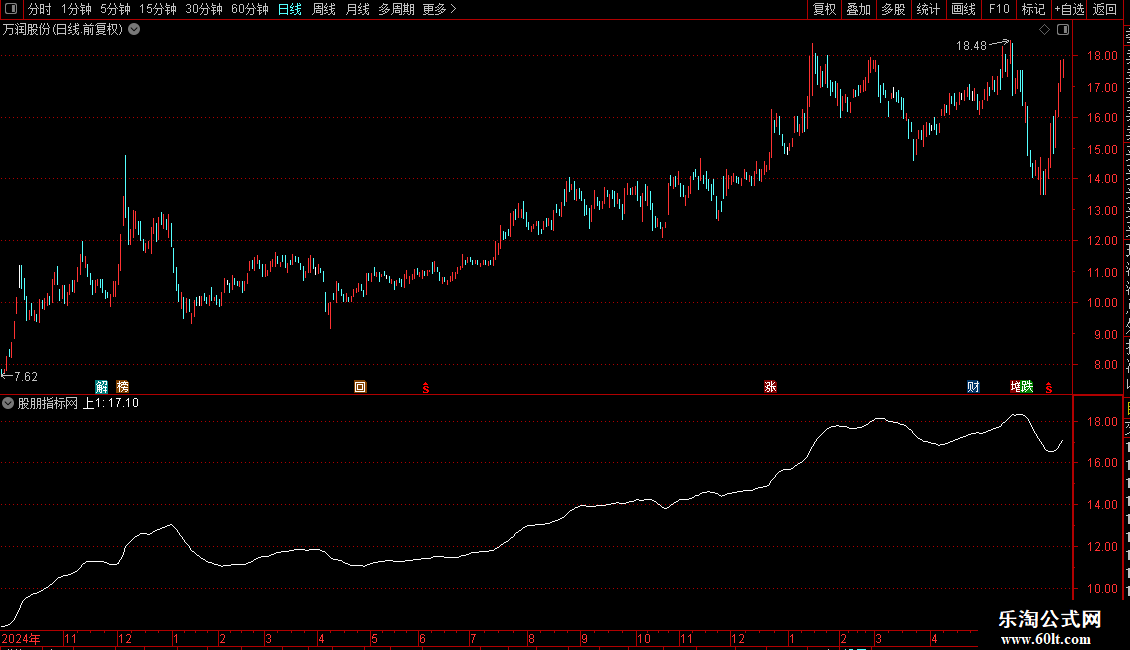Select the 月线 monthly chart tab
The image size is (1130, 650).
357,9
